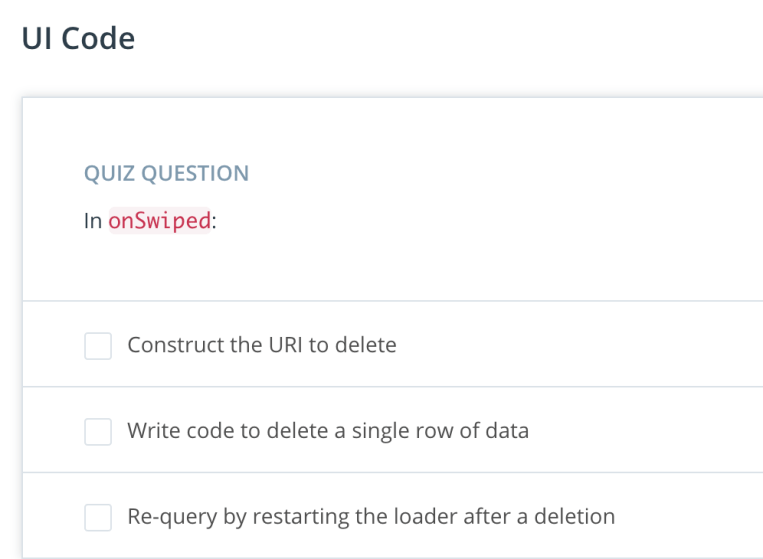Image resolution: width=763 pixels, height=559 pixels.
Task: Click 'UI' in the page heading
Action: [34, 39]
